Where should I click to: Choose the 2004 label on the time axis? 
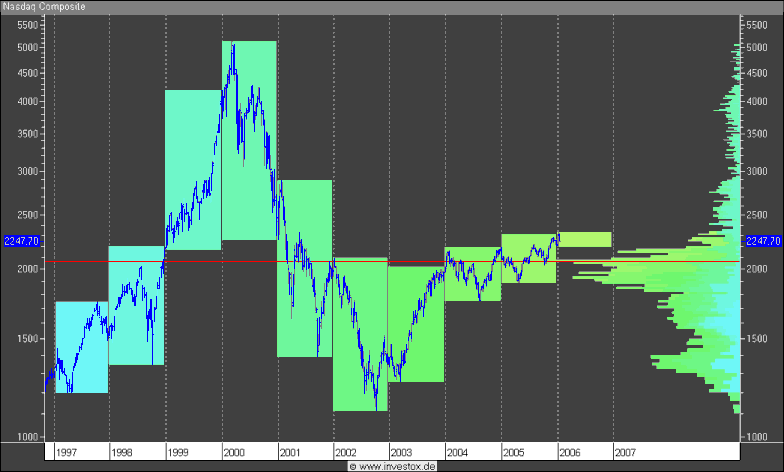458,453
